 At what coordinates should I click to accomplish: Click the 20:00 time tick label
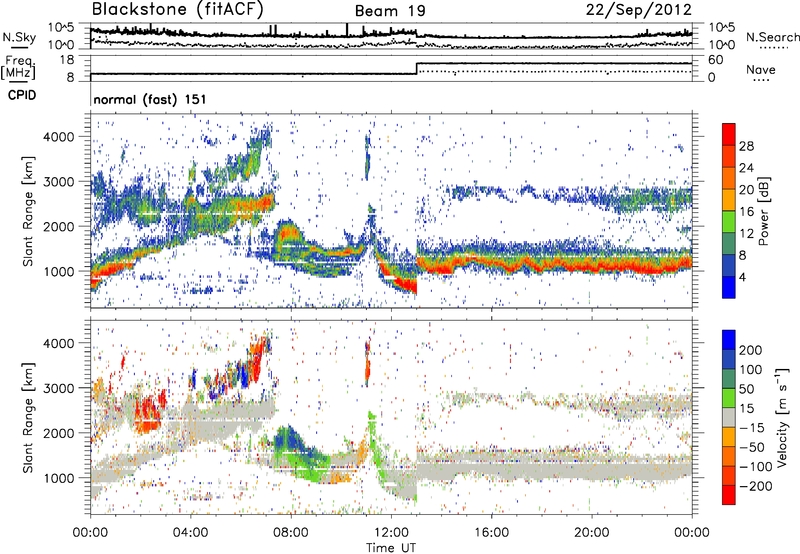[591, 533]
